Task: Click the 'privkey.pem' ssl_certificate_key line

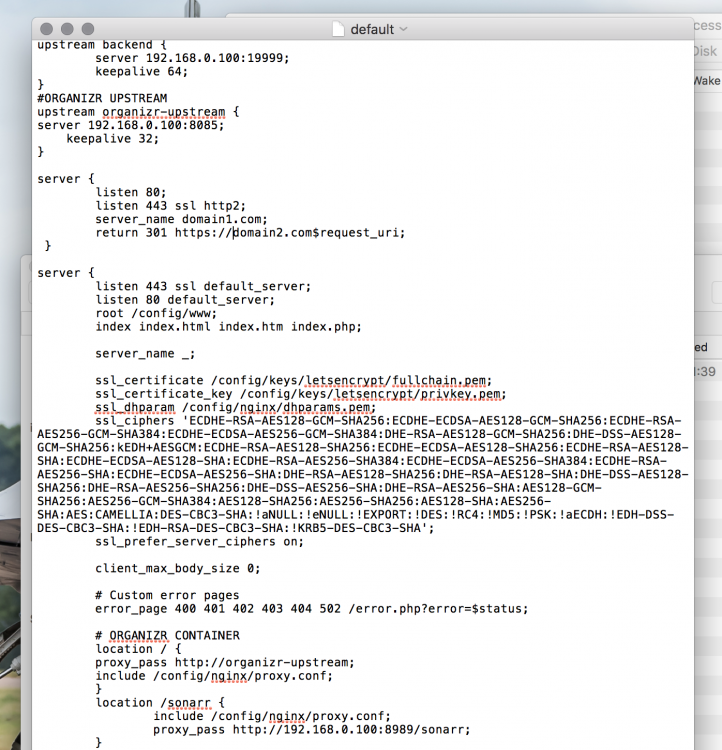Action: point(300,394)
